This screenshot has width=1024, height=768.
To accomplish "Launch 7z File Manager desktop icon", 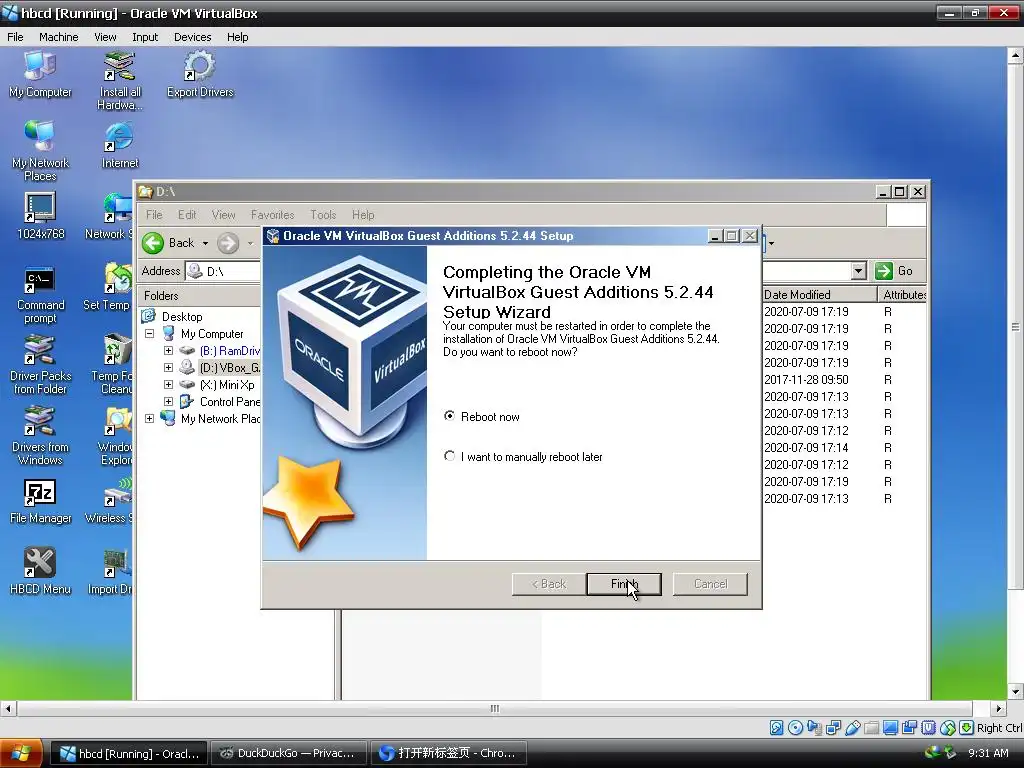I will [40, 501].
